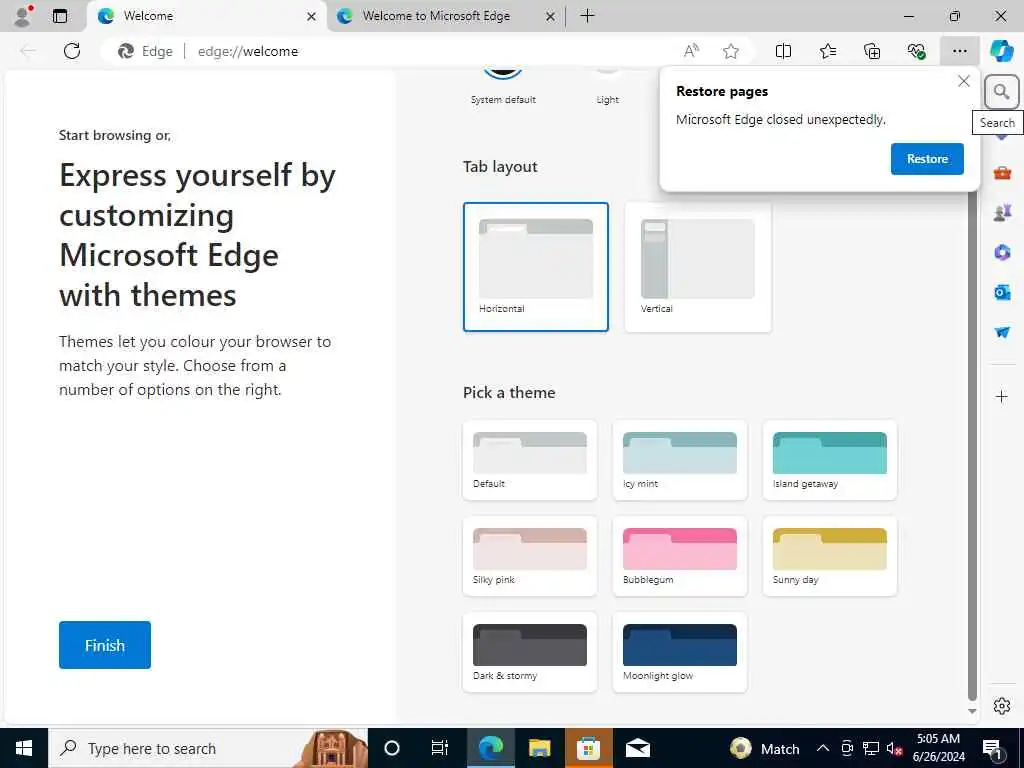The height and width of the screenshot is (768, 1024).
Task: Click the Match widget on taskbar
Action: coord(765,748)
